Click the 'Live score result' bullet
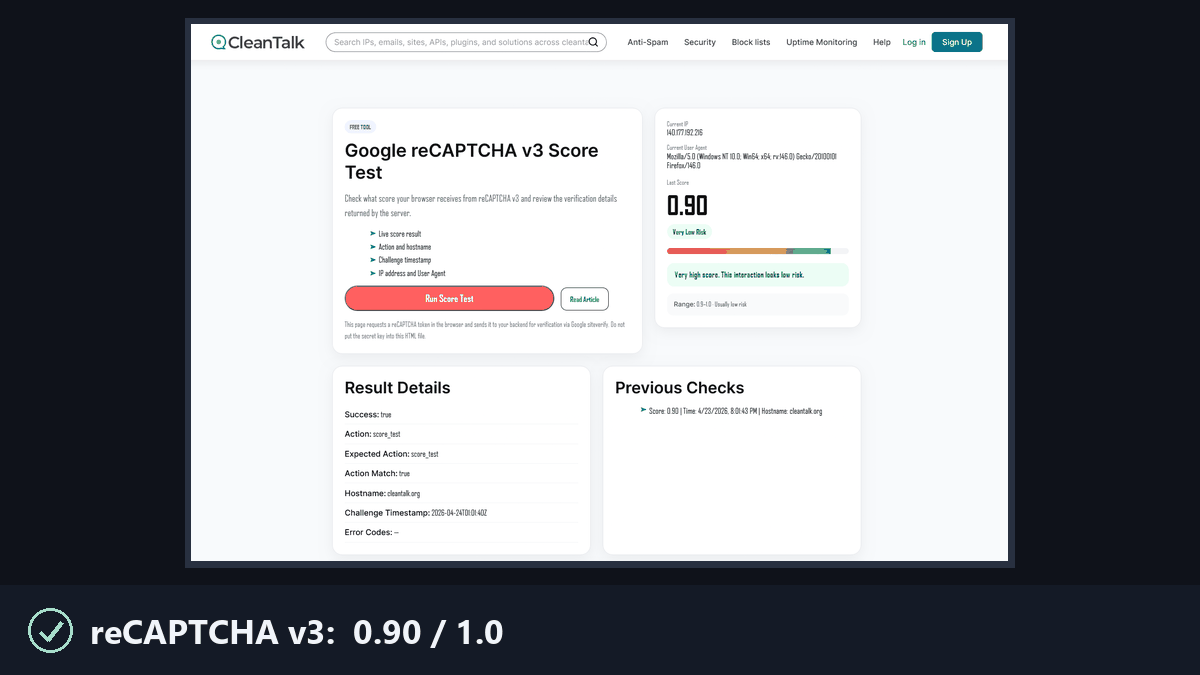 click(400, 234)
